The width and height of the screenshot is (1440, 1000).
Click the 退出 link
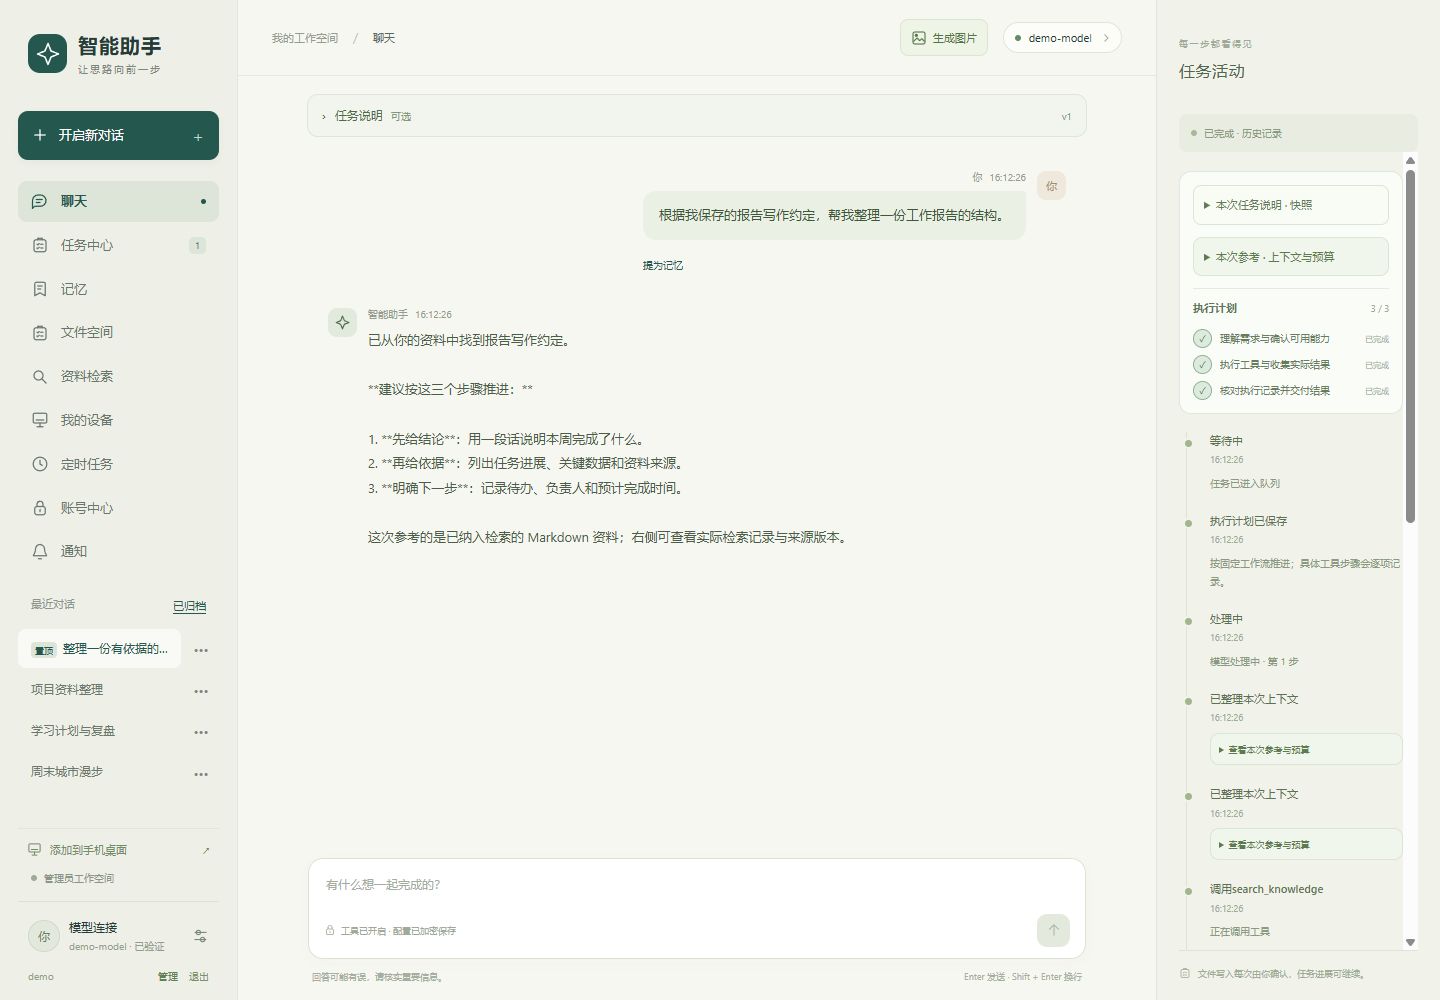tap(199, 977)
